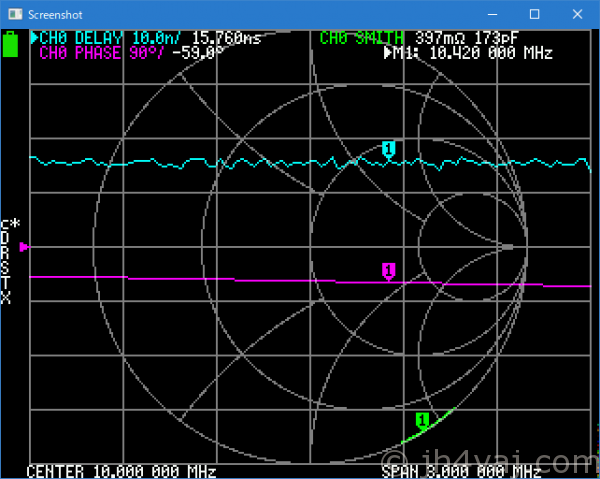The height and width of the screenshot is (479, 600).
Task: Click the magenta reference position triangle
Action: (x=25, y=246)
